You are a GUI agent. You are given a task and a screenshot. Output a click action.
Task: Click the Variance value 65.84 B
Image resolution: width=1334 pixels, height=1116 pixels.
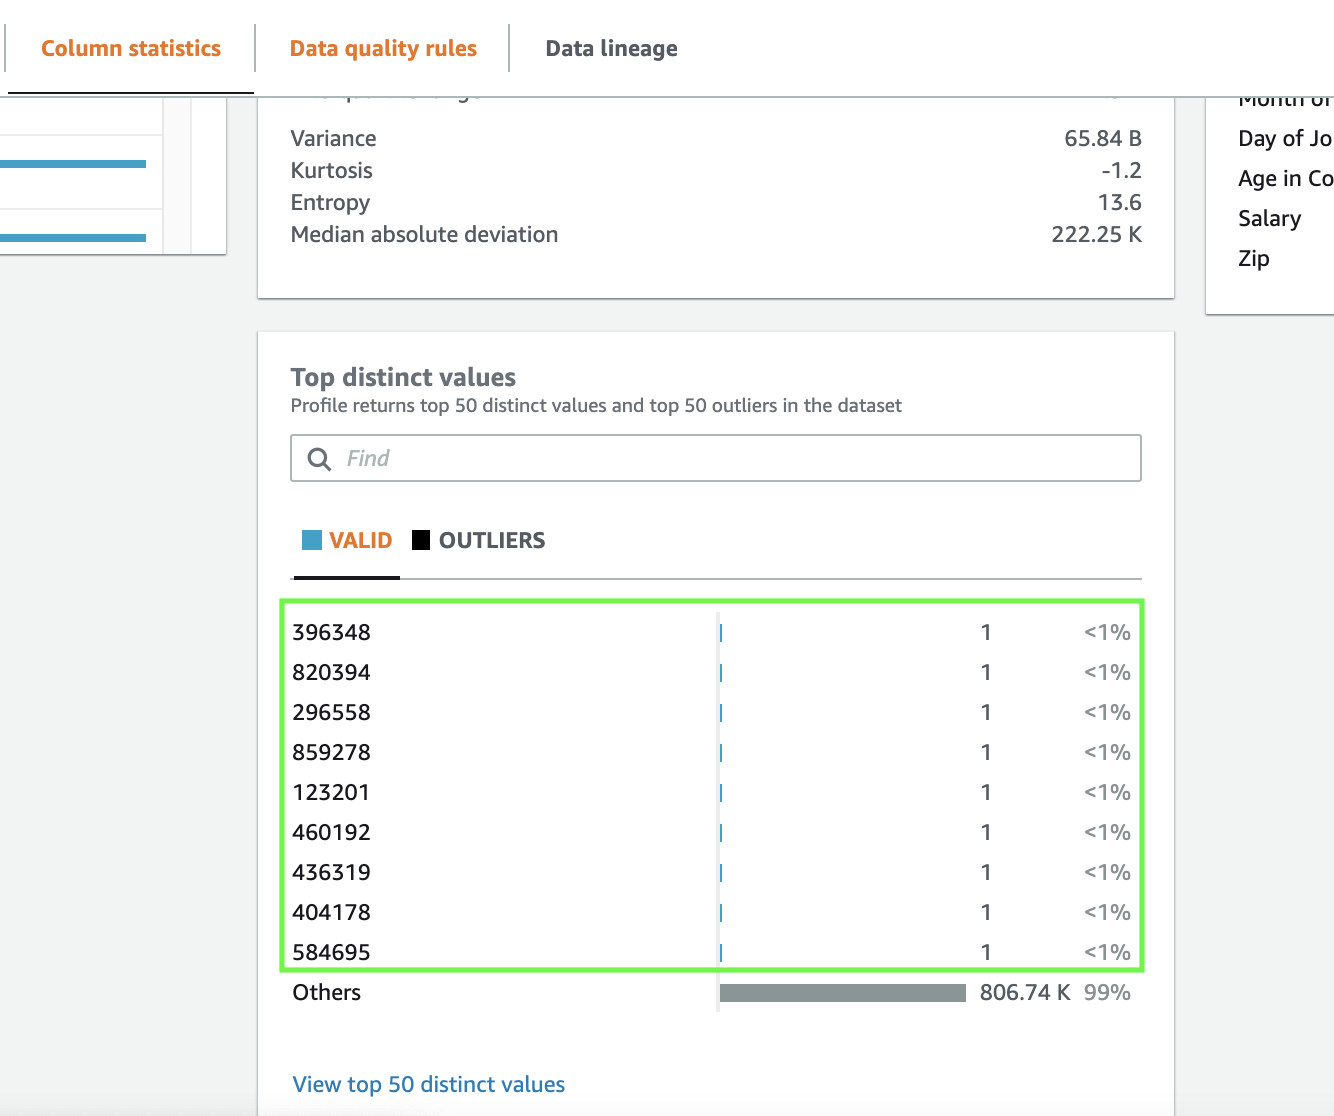click(x=1103, y=138)
